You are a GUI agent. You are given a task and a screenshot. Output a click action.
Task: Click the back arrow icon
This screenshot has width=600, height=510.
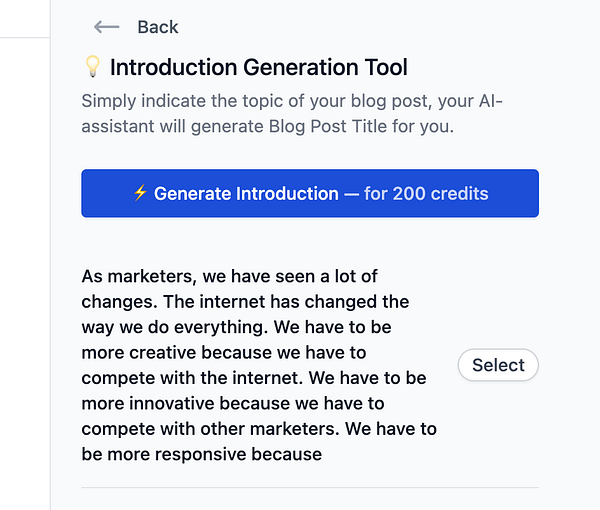coord(106,27)
